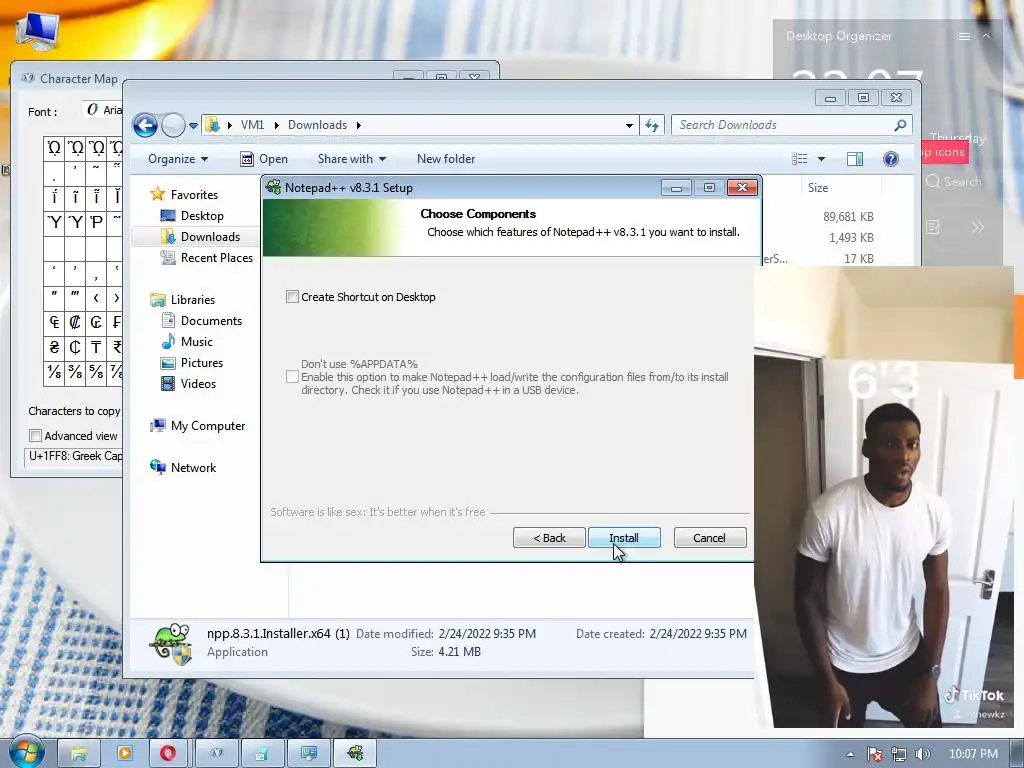
Task: Open Music library
Action: click(197, 342)
